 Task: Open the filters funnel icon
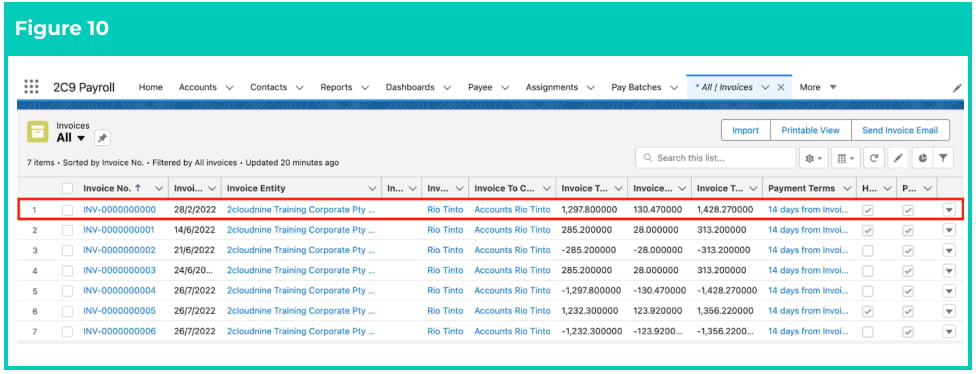[944, 158]
